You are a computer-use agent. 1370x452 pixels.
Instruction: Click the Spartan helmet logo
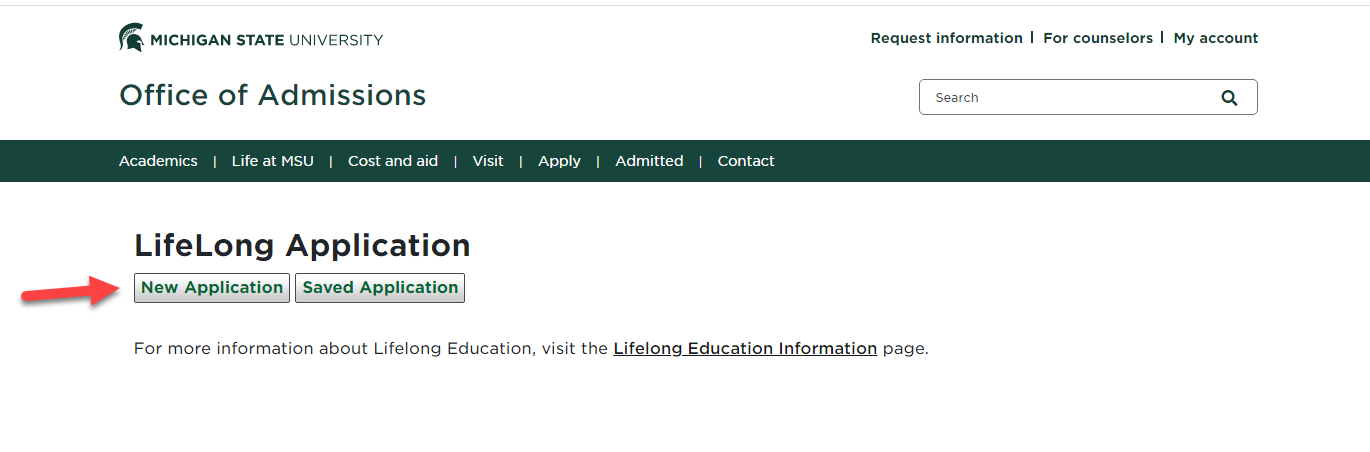(x=131, y=38)
